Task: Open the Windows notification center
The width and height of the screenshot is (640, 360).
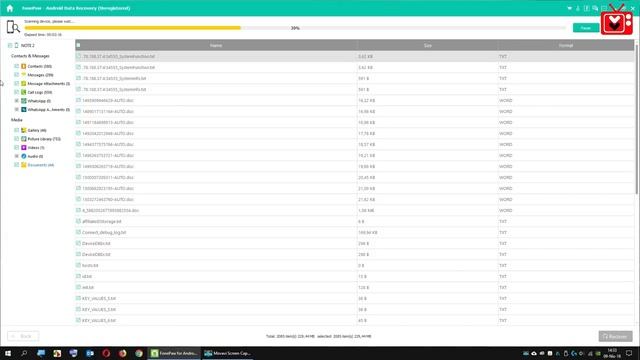Action: pyautogui.click(x=629, y=353)
